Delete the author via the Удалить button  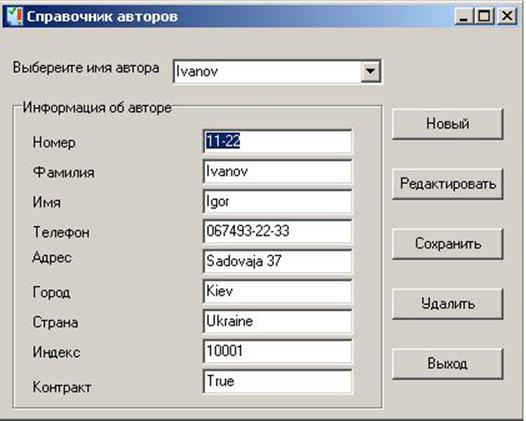[x=448, y=304]
